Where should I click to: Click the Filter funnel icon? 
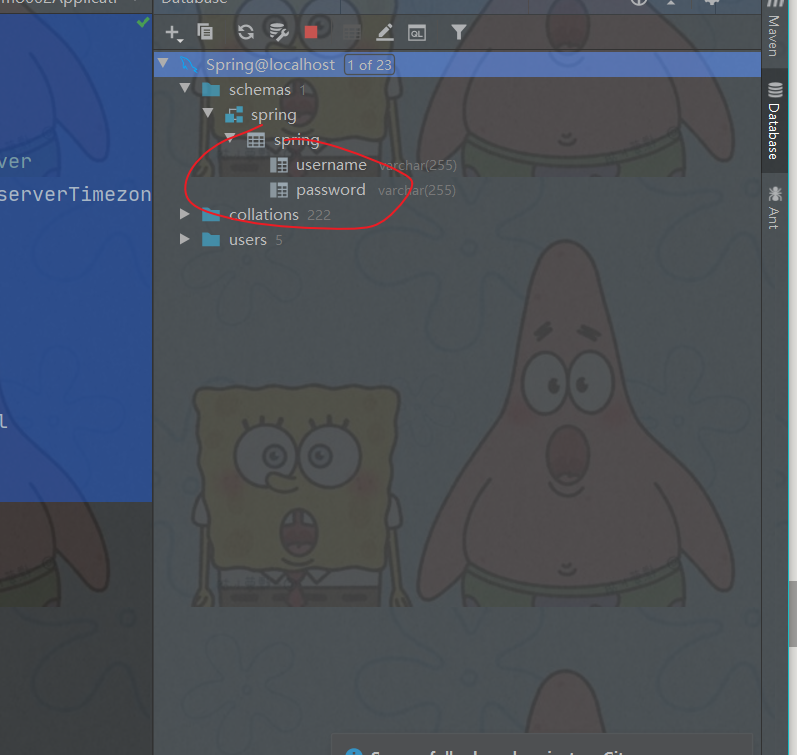pos(458,32)
